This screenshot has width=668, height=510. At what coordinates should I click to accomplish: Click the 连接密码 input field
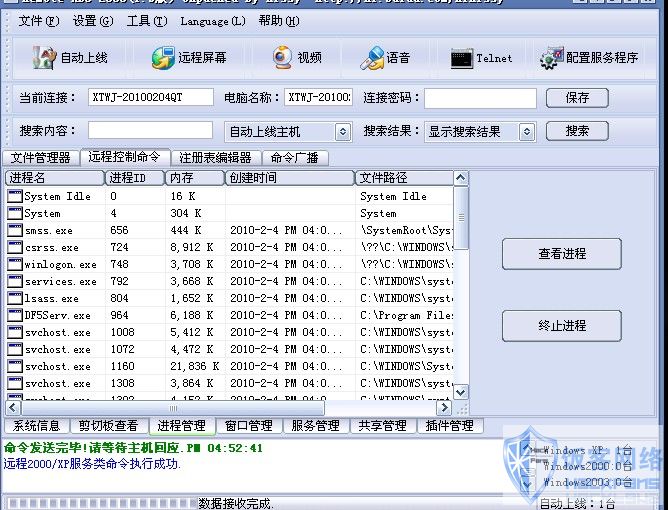[x=480, y=98]
